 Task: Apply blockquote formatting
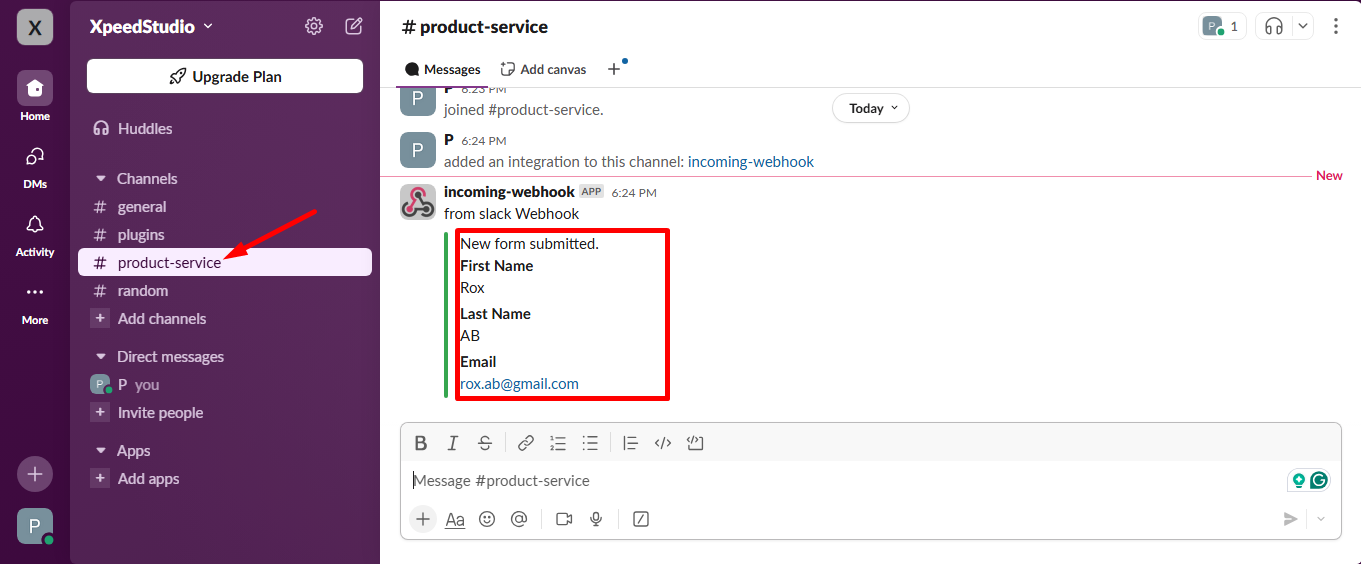pos(630,443)
